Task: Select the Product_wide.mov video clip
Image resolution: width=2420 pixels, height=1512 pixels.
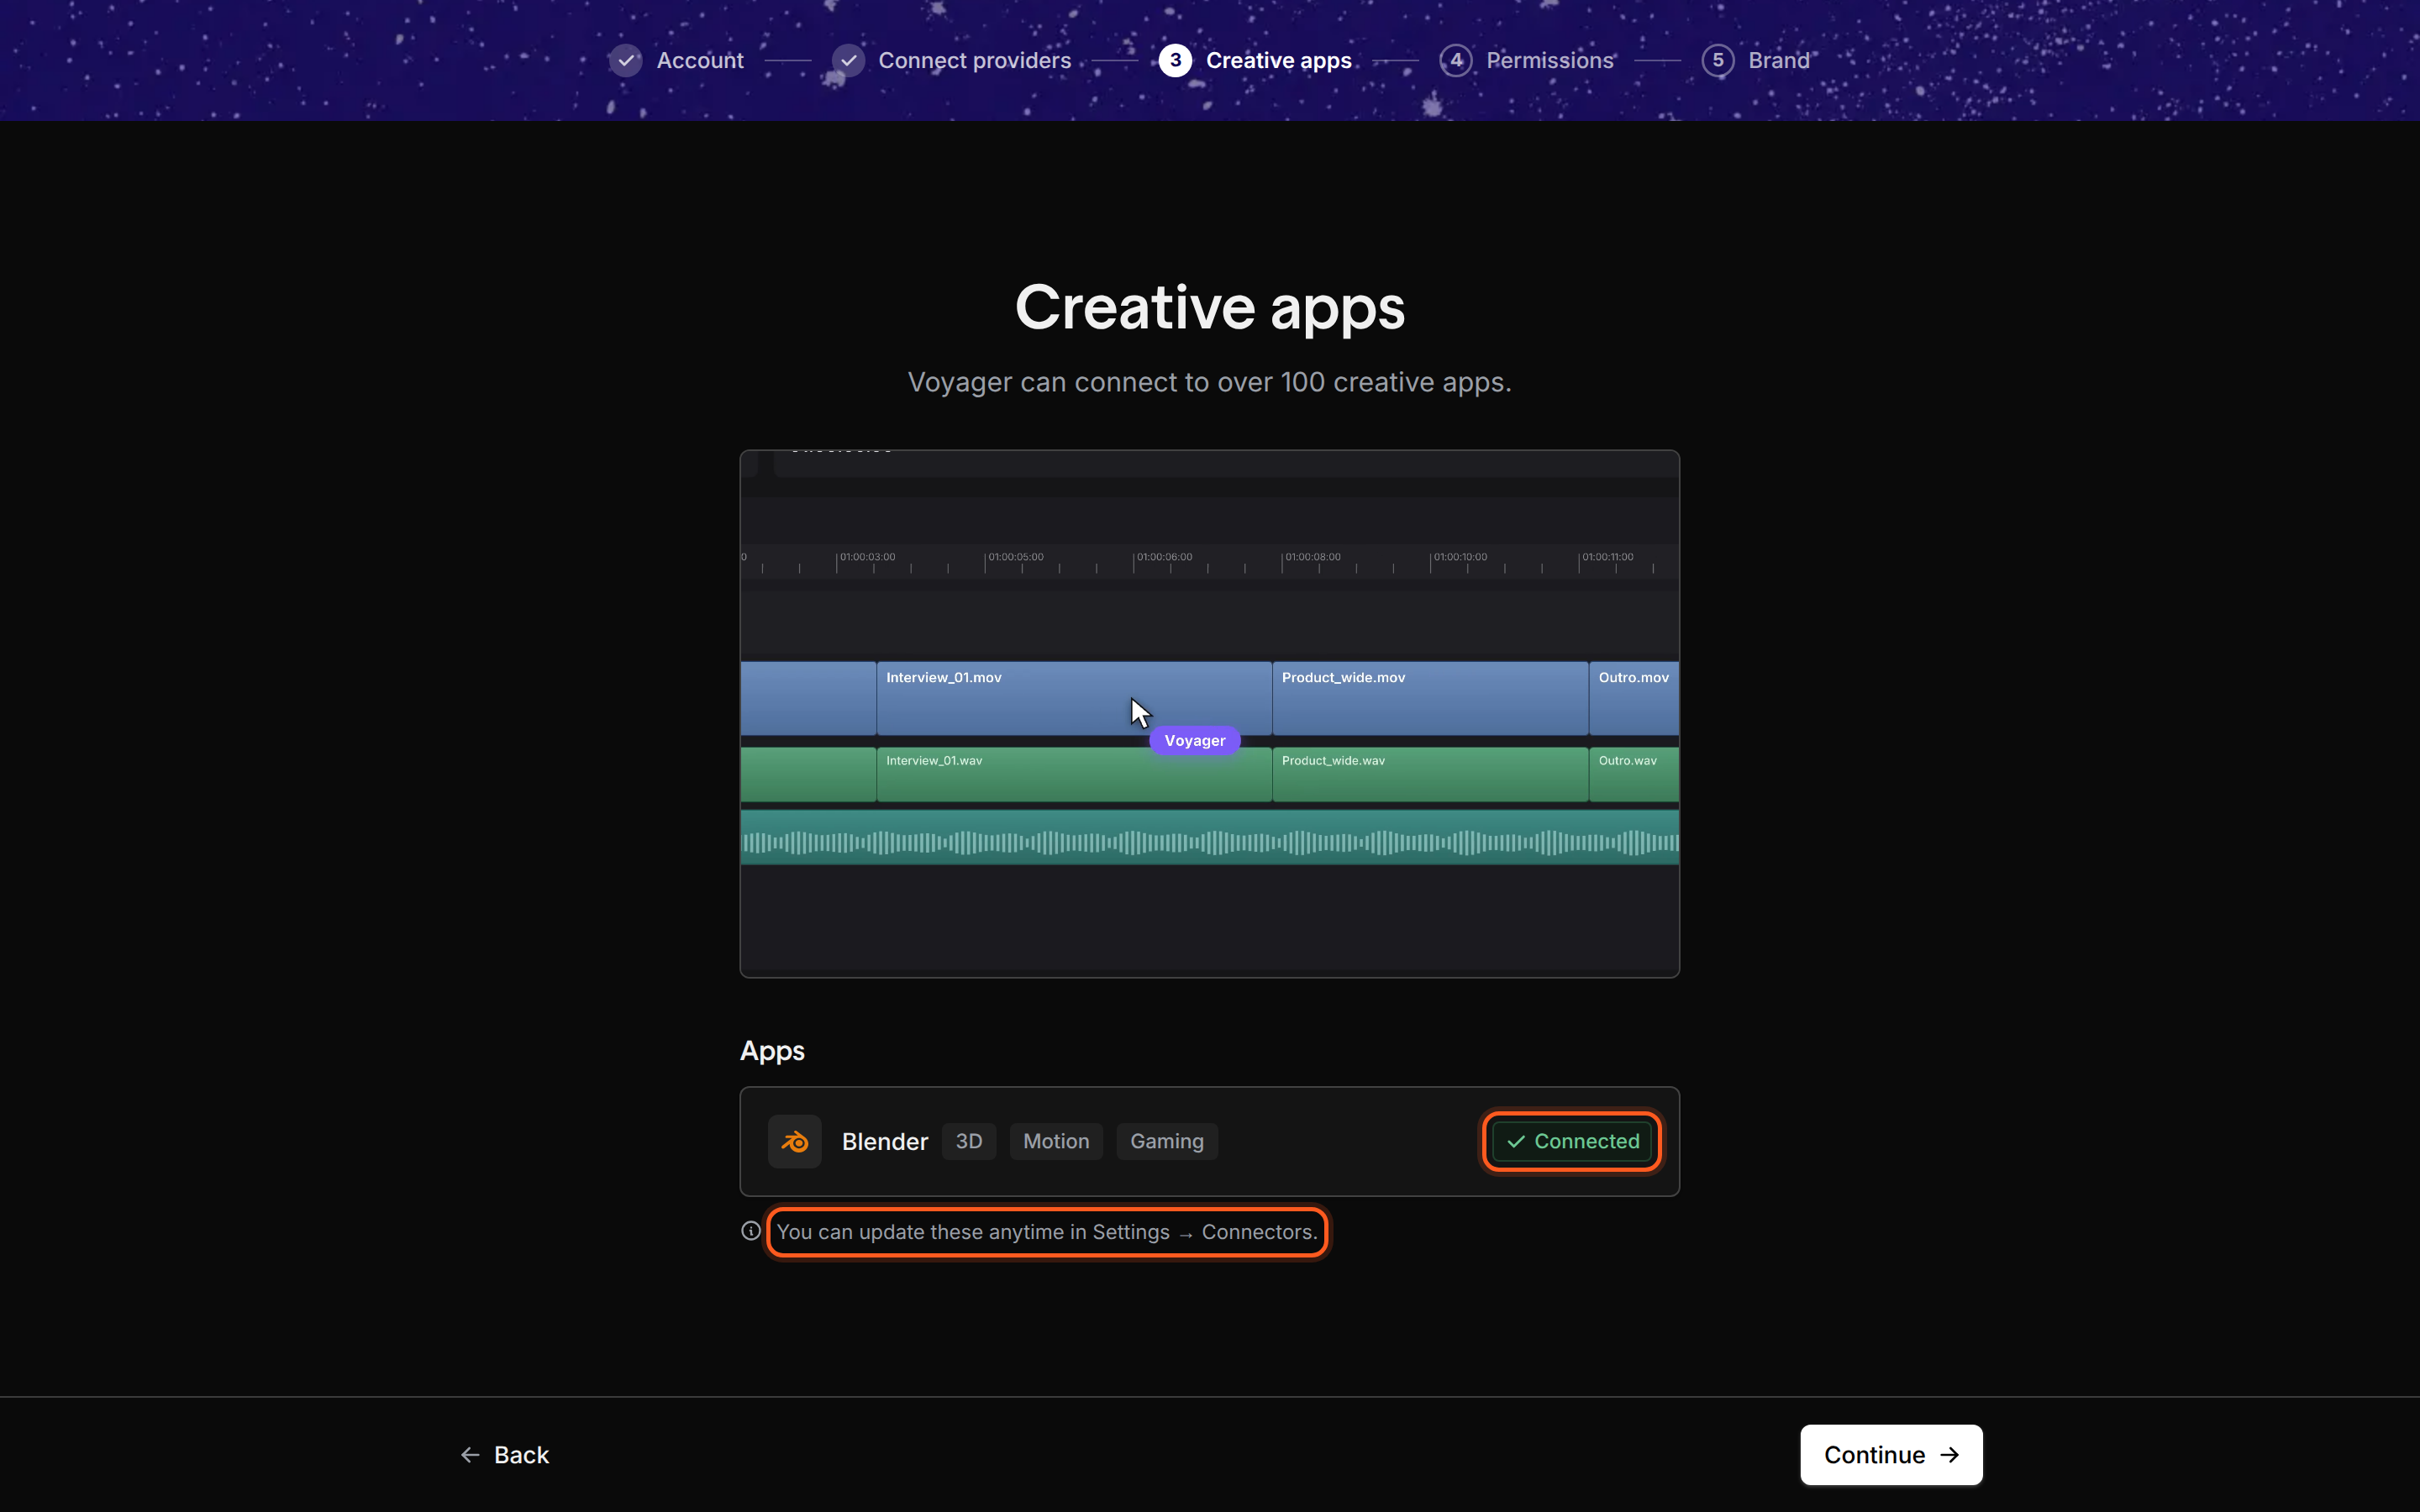Action: tap(1430, 698)
